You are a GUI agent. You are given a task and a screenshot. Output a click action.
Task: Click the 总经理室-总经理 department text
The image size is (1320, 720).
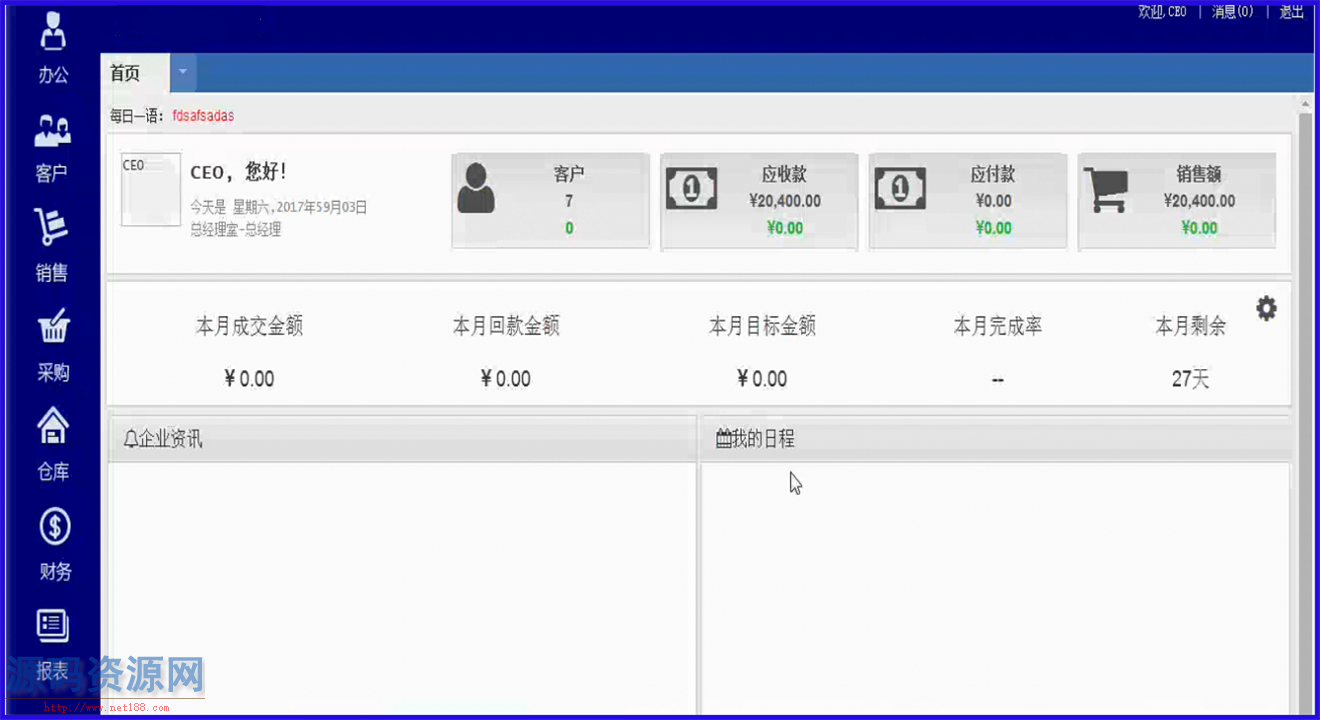[x=236, y=229]
